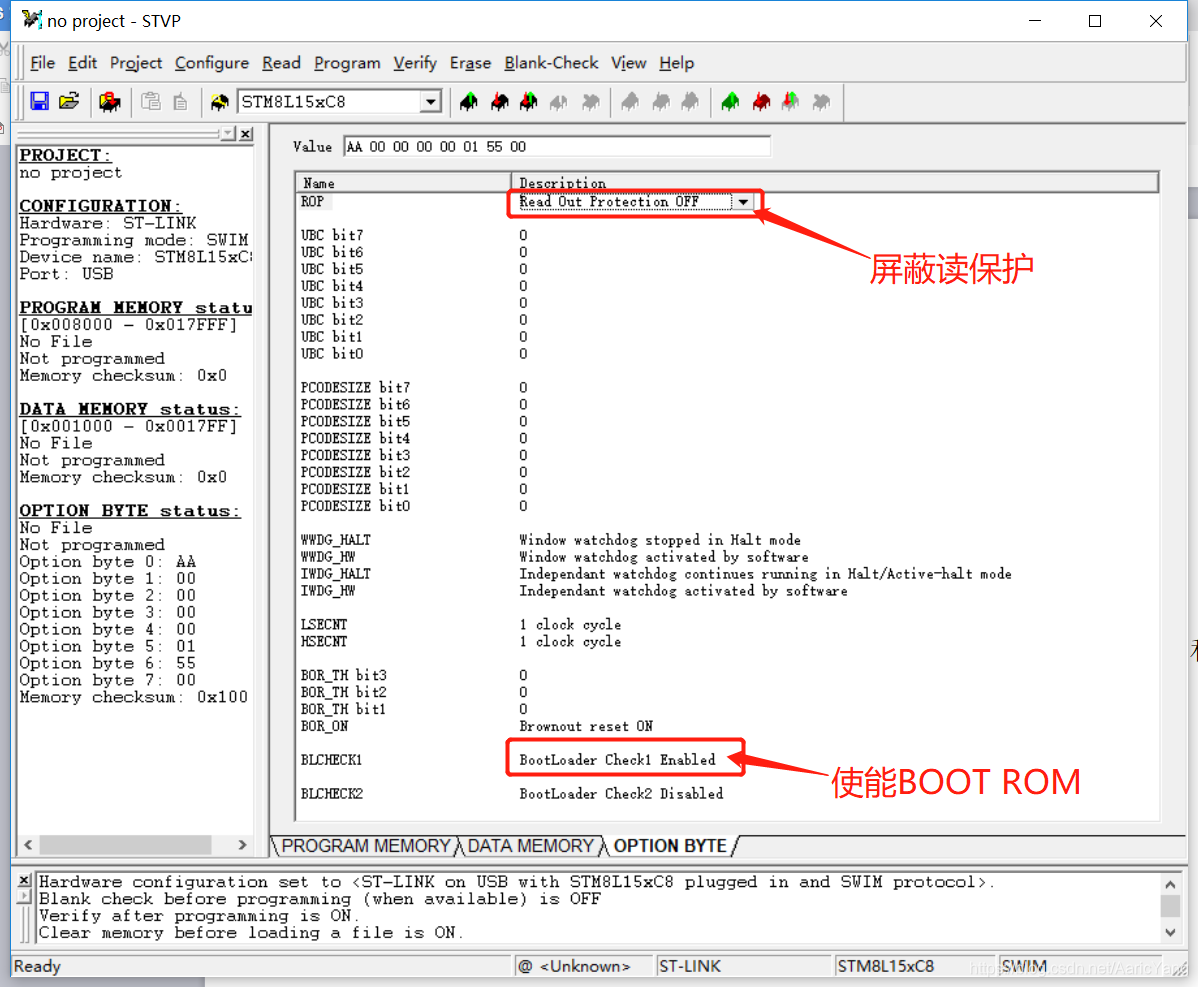
Task: Click SWIM entry in status bar
Action: click(x=1023, y=966)
